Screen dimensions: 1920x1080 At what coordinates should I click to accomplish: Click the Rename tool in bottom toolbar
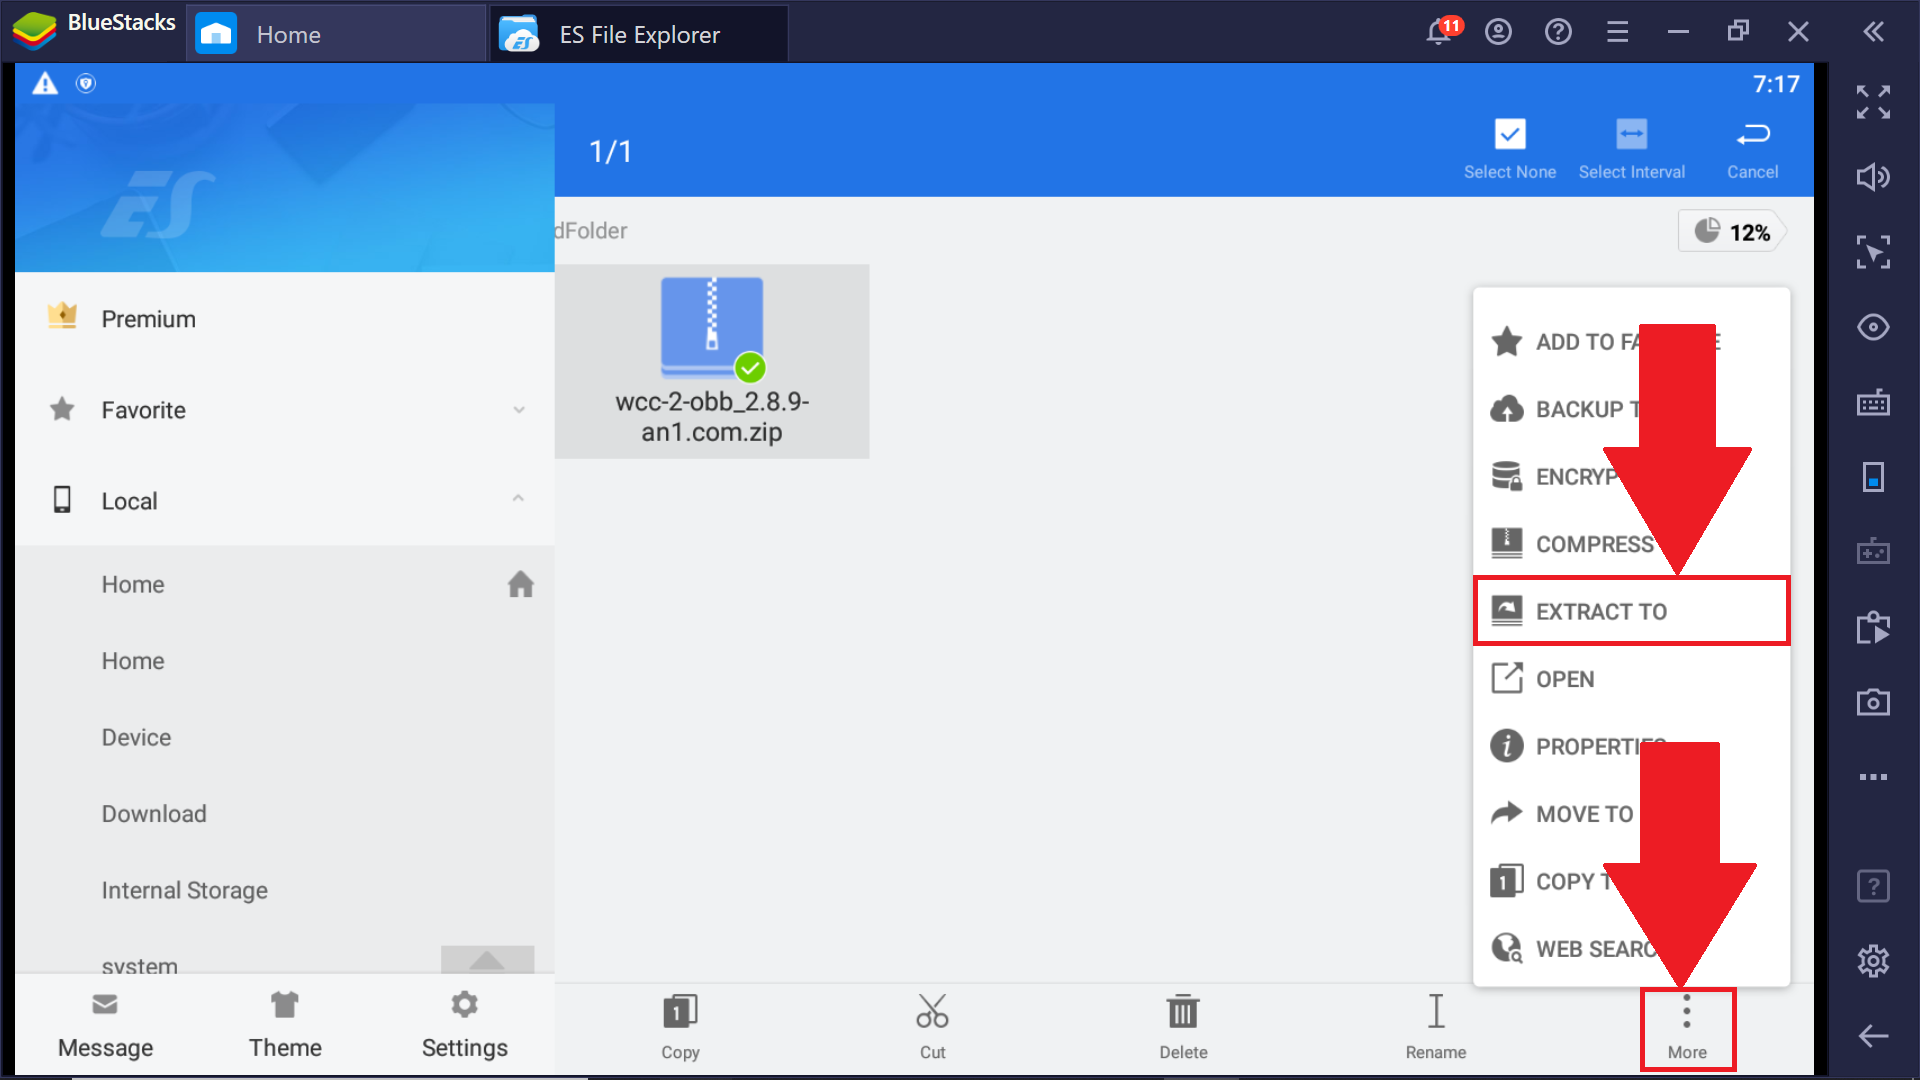tap(1436, 1029)
